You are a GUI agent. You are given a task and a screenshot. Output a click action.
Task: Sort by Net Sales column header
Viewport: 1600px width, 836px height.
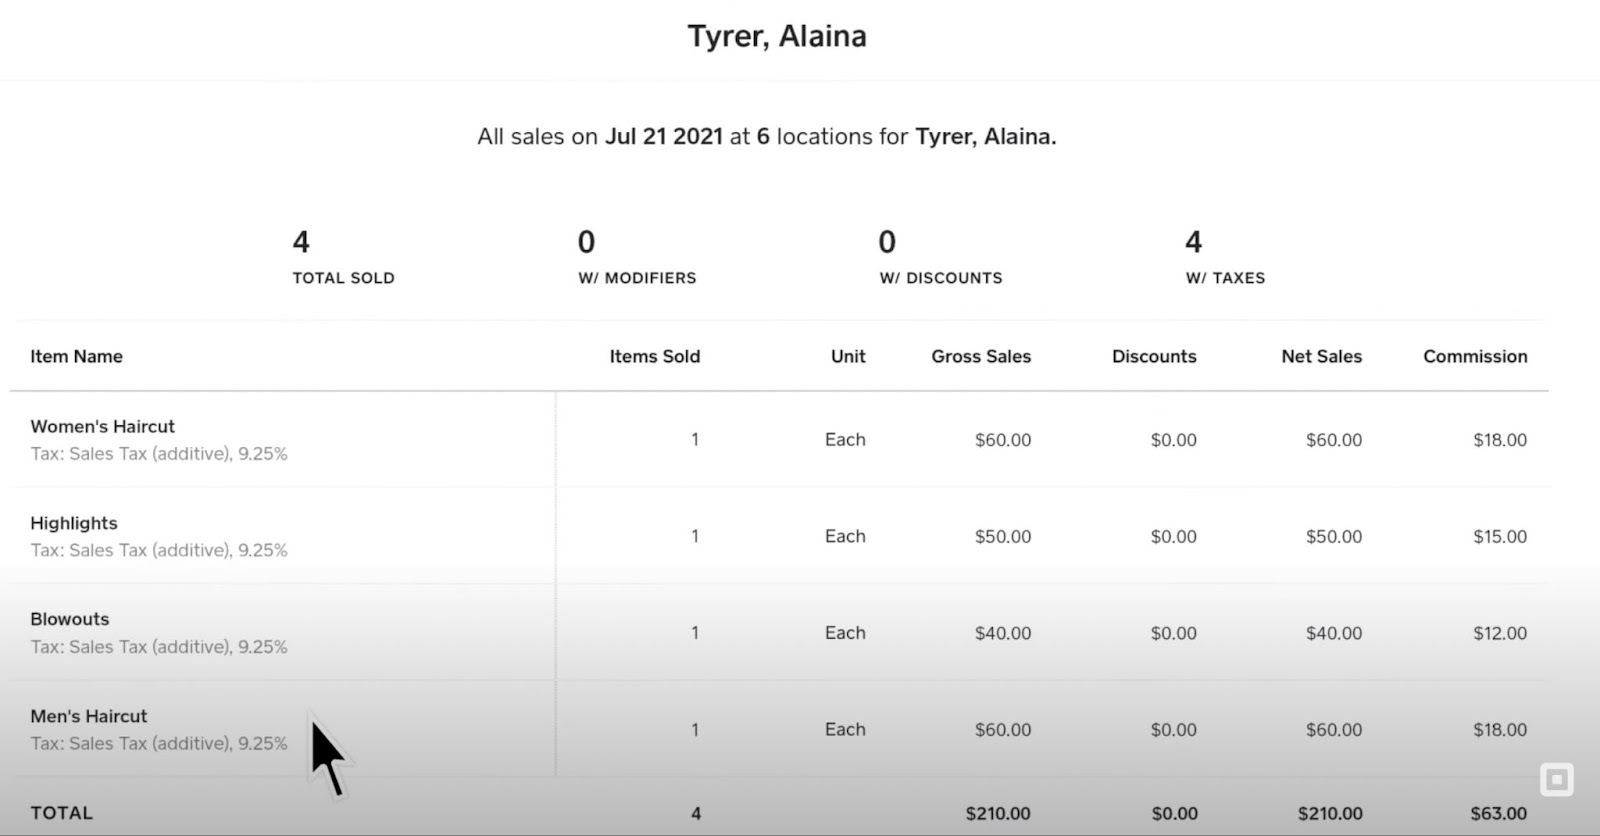(1321, 356)
